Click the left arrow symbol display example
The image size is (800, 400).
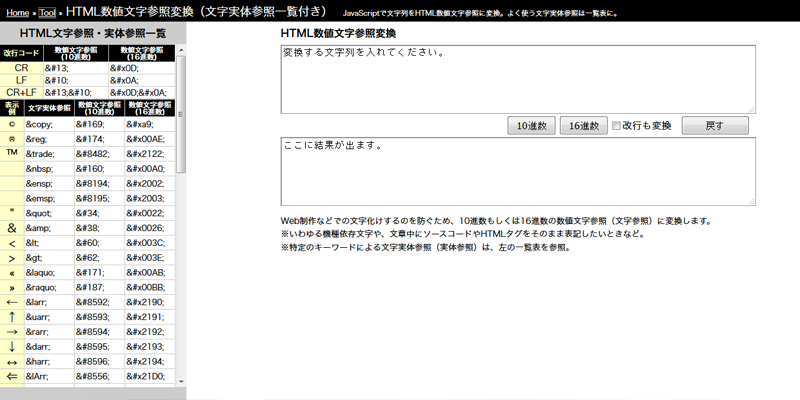pyautogui.click(x=12, y=302)
